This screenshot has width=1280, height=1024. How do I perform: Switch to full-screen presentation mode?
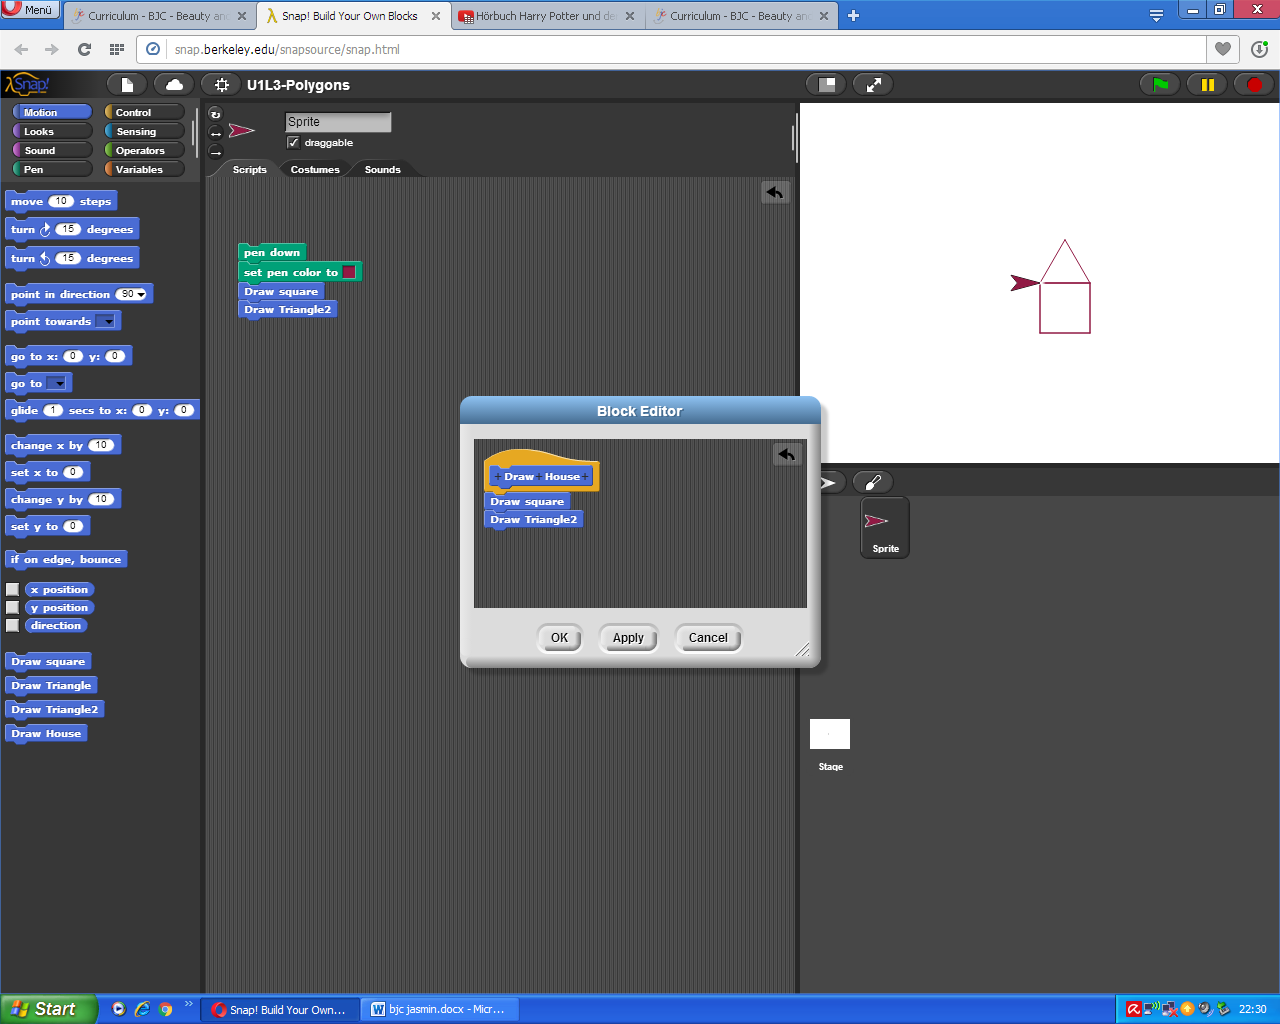(873, 85)
